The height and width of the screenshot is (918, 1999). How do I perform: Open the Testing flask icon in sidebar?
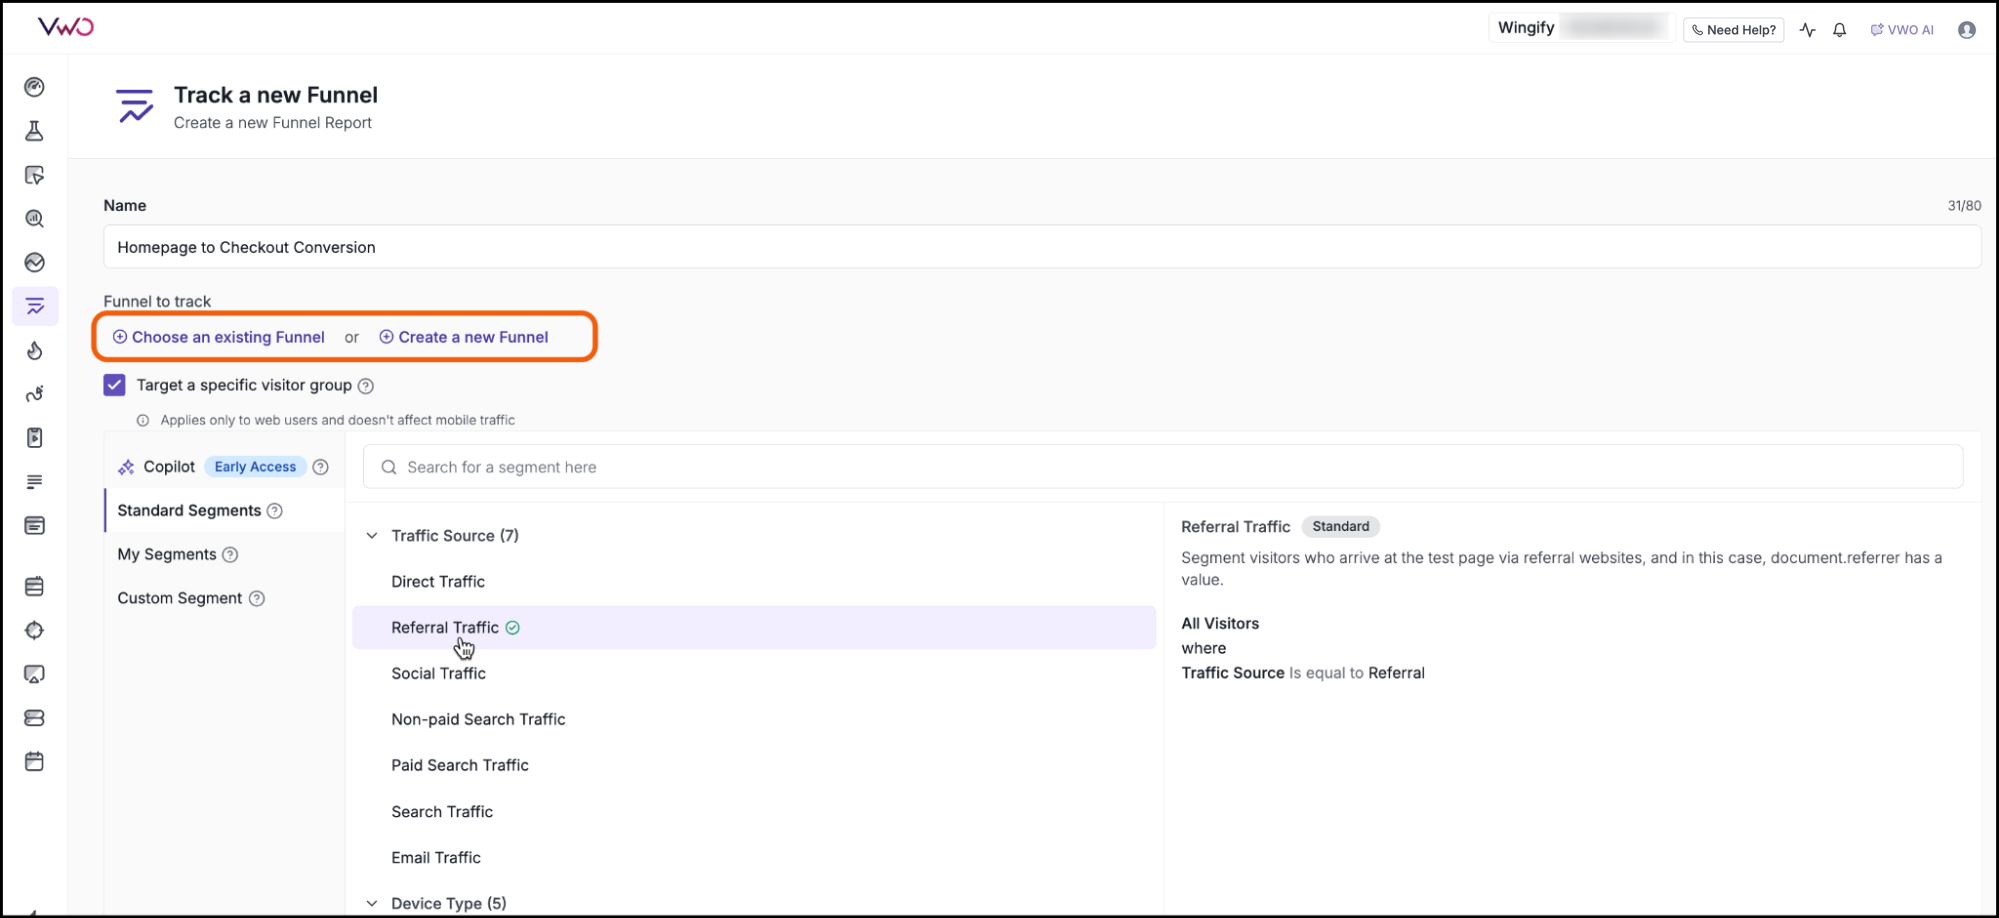coord(35,131)
